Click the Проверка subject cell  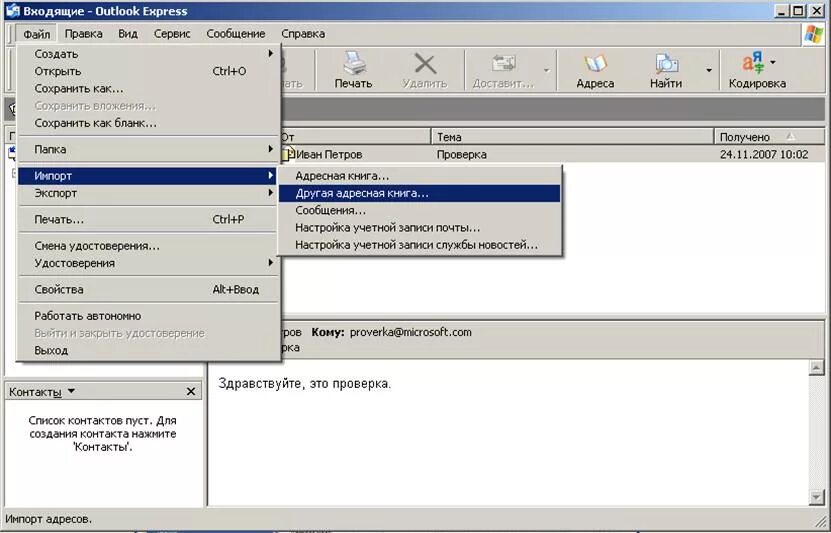point(462,155)
